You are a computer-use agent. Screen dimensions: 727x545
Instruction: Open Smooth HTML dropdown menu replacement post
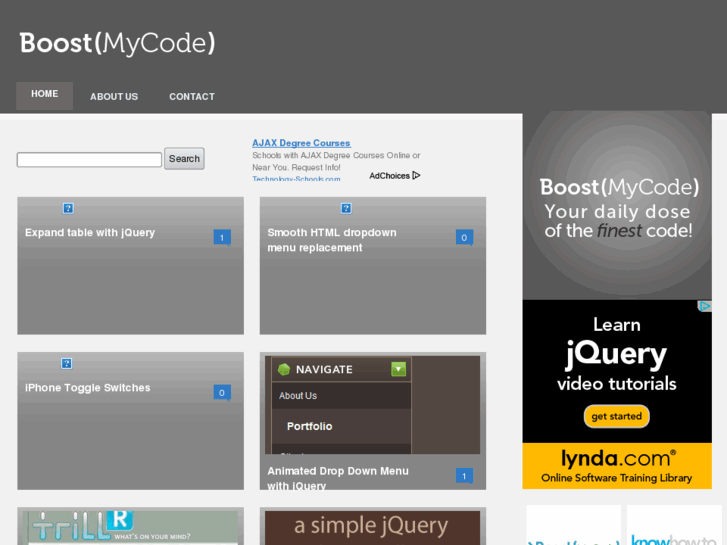(x=332, y=240)
